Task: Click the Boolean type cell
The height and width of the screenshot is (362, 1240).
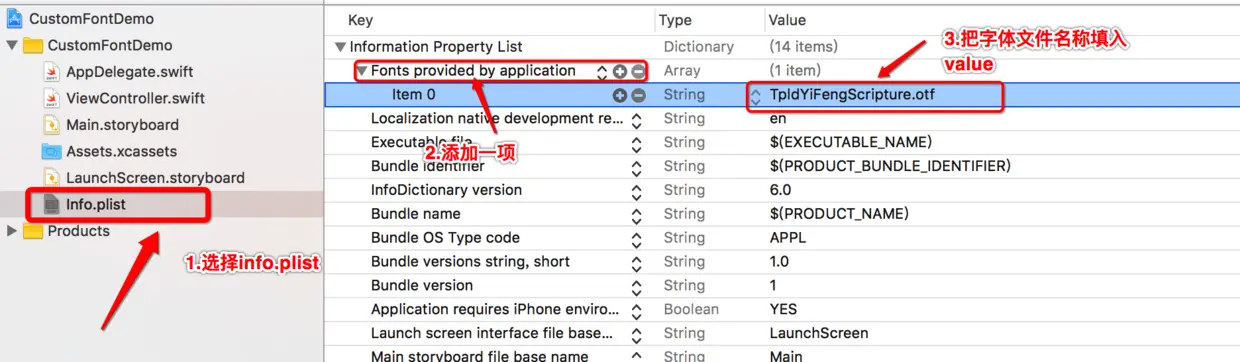Action: 691,310
